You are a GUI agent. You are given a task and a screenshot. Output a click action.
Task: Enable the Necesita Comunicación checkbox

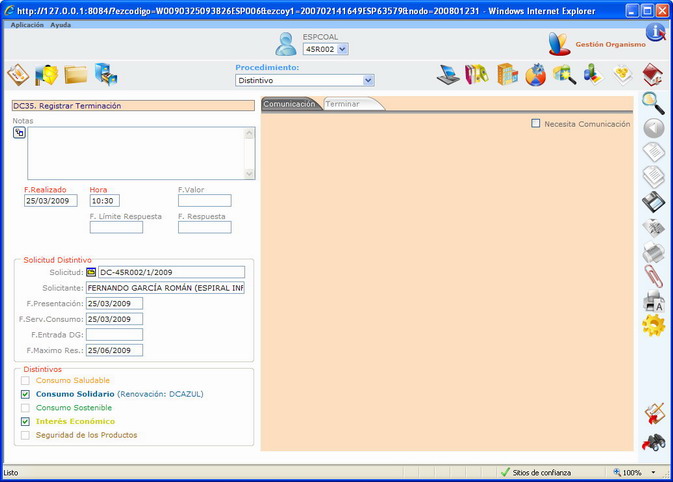[536, 124]
